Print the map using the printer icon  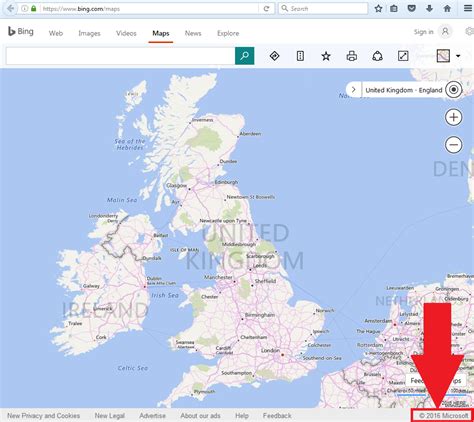click(352, 56)
